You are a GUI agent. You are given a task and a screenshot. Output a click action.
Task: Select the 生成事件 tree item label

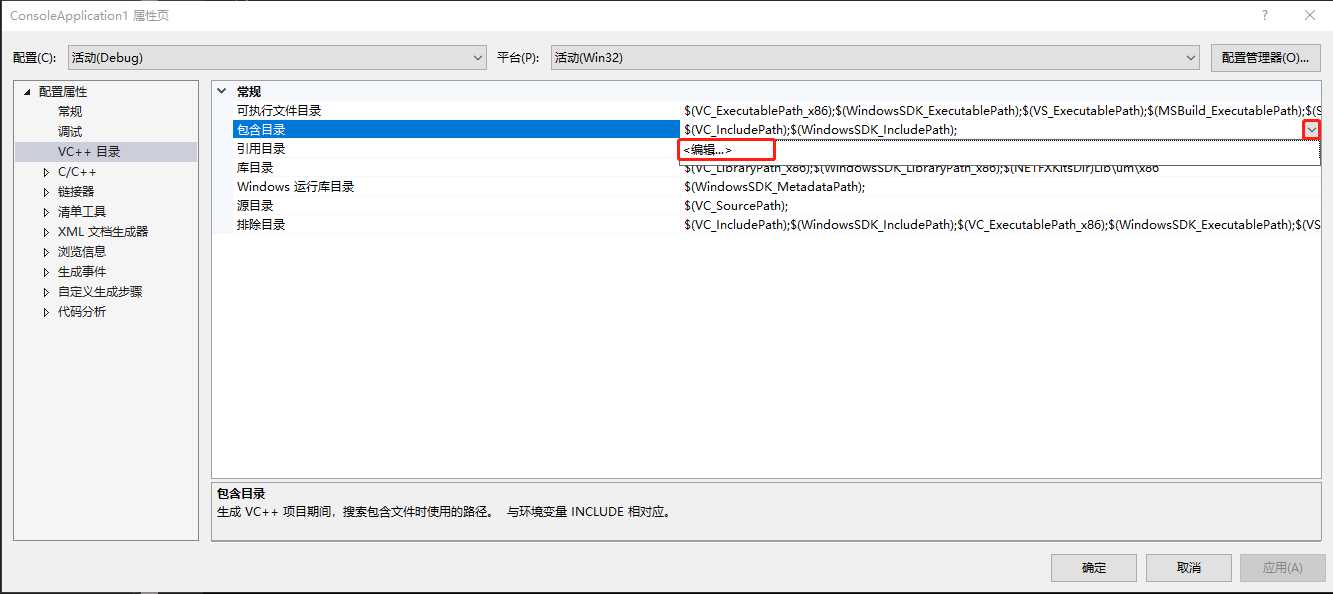(x=82, y=271)
